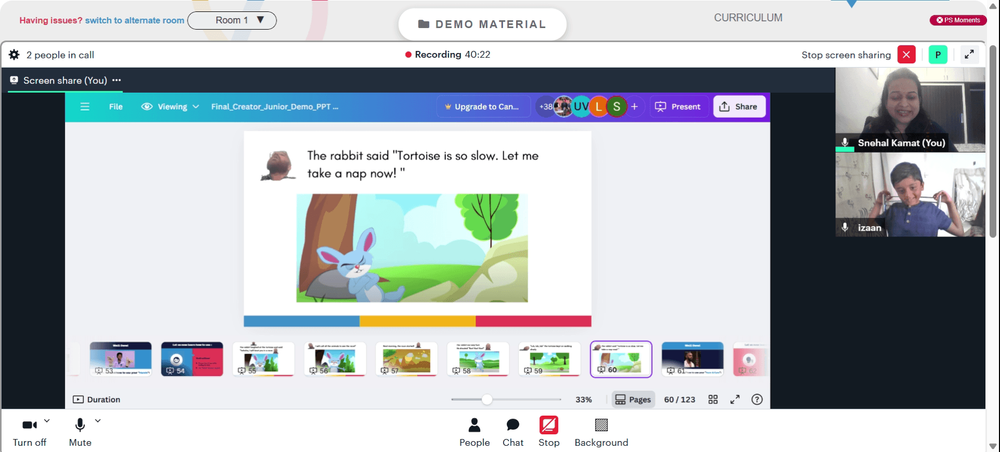Stop screen sharing with red X
The image size is (1000, 452).
click(906, 55)
